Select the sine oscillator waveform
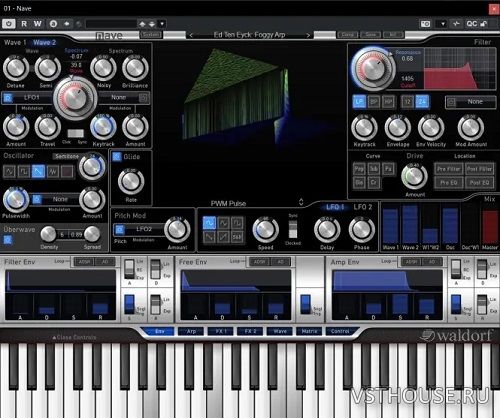This screenshot has height=418, width=500. pos(9,171)
